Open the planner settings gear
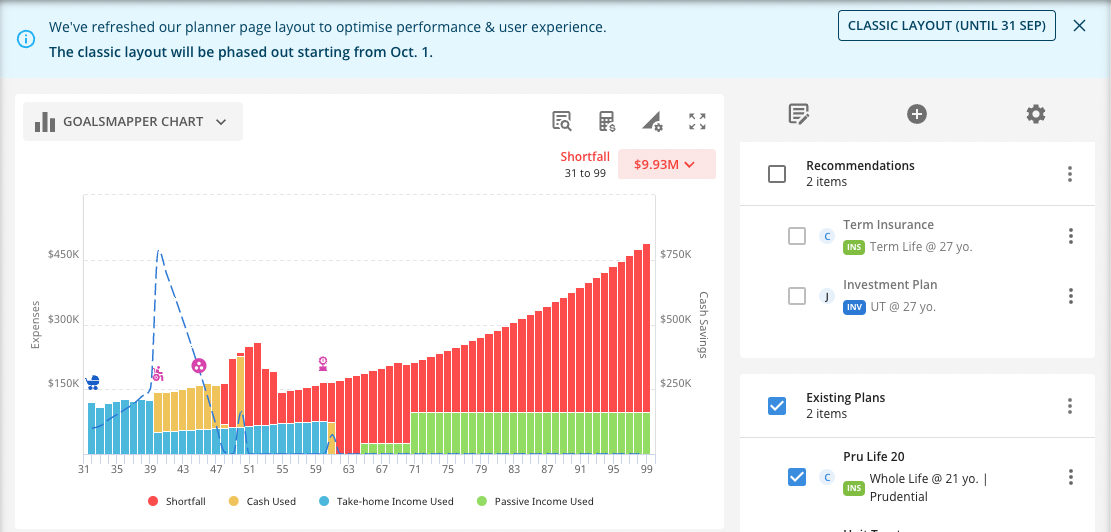The height and width of the screenshot is (532, 1111). coord(1036,114)
